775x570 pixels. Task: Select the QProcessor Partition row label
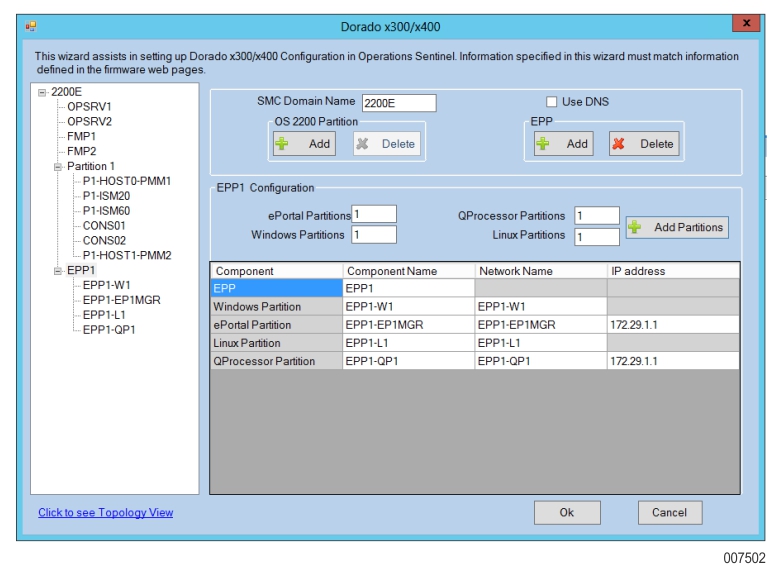tap(277, 361)
